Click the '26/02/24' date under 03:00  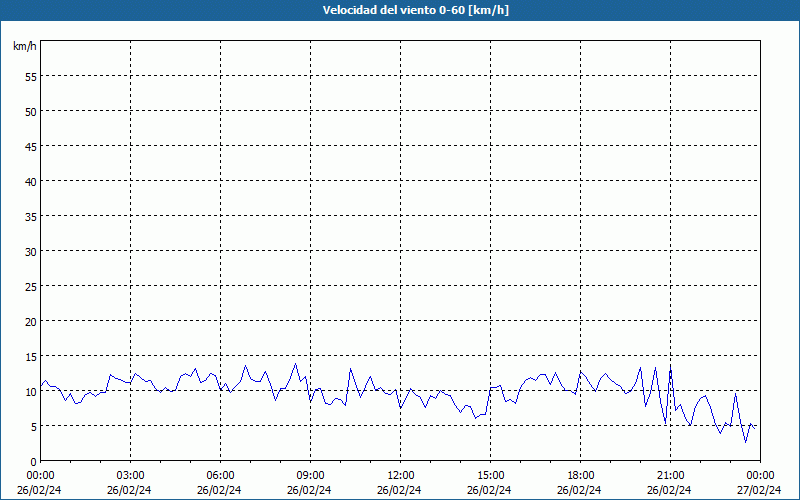coord(129,490)
